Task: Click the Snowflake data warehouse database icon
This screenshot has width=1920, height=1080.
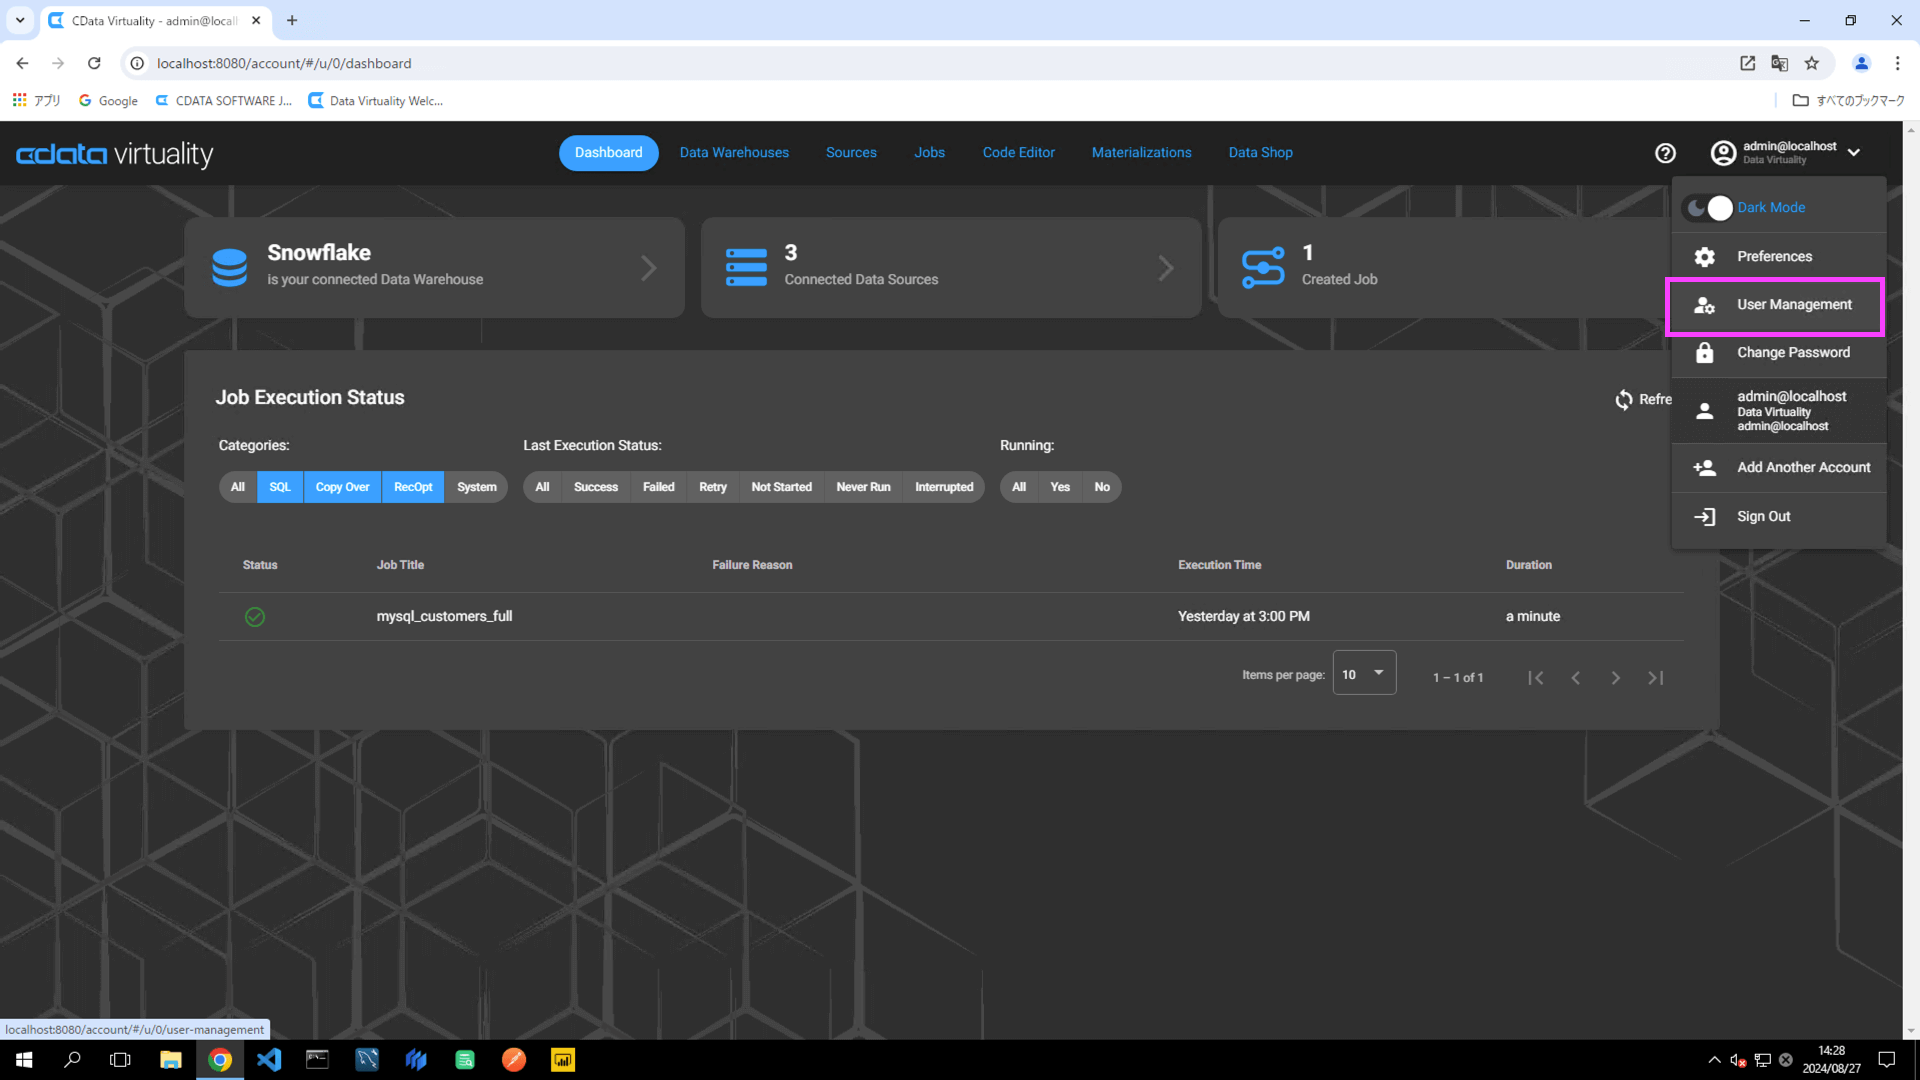Action: [229, 267]
